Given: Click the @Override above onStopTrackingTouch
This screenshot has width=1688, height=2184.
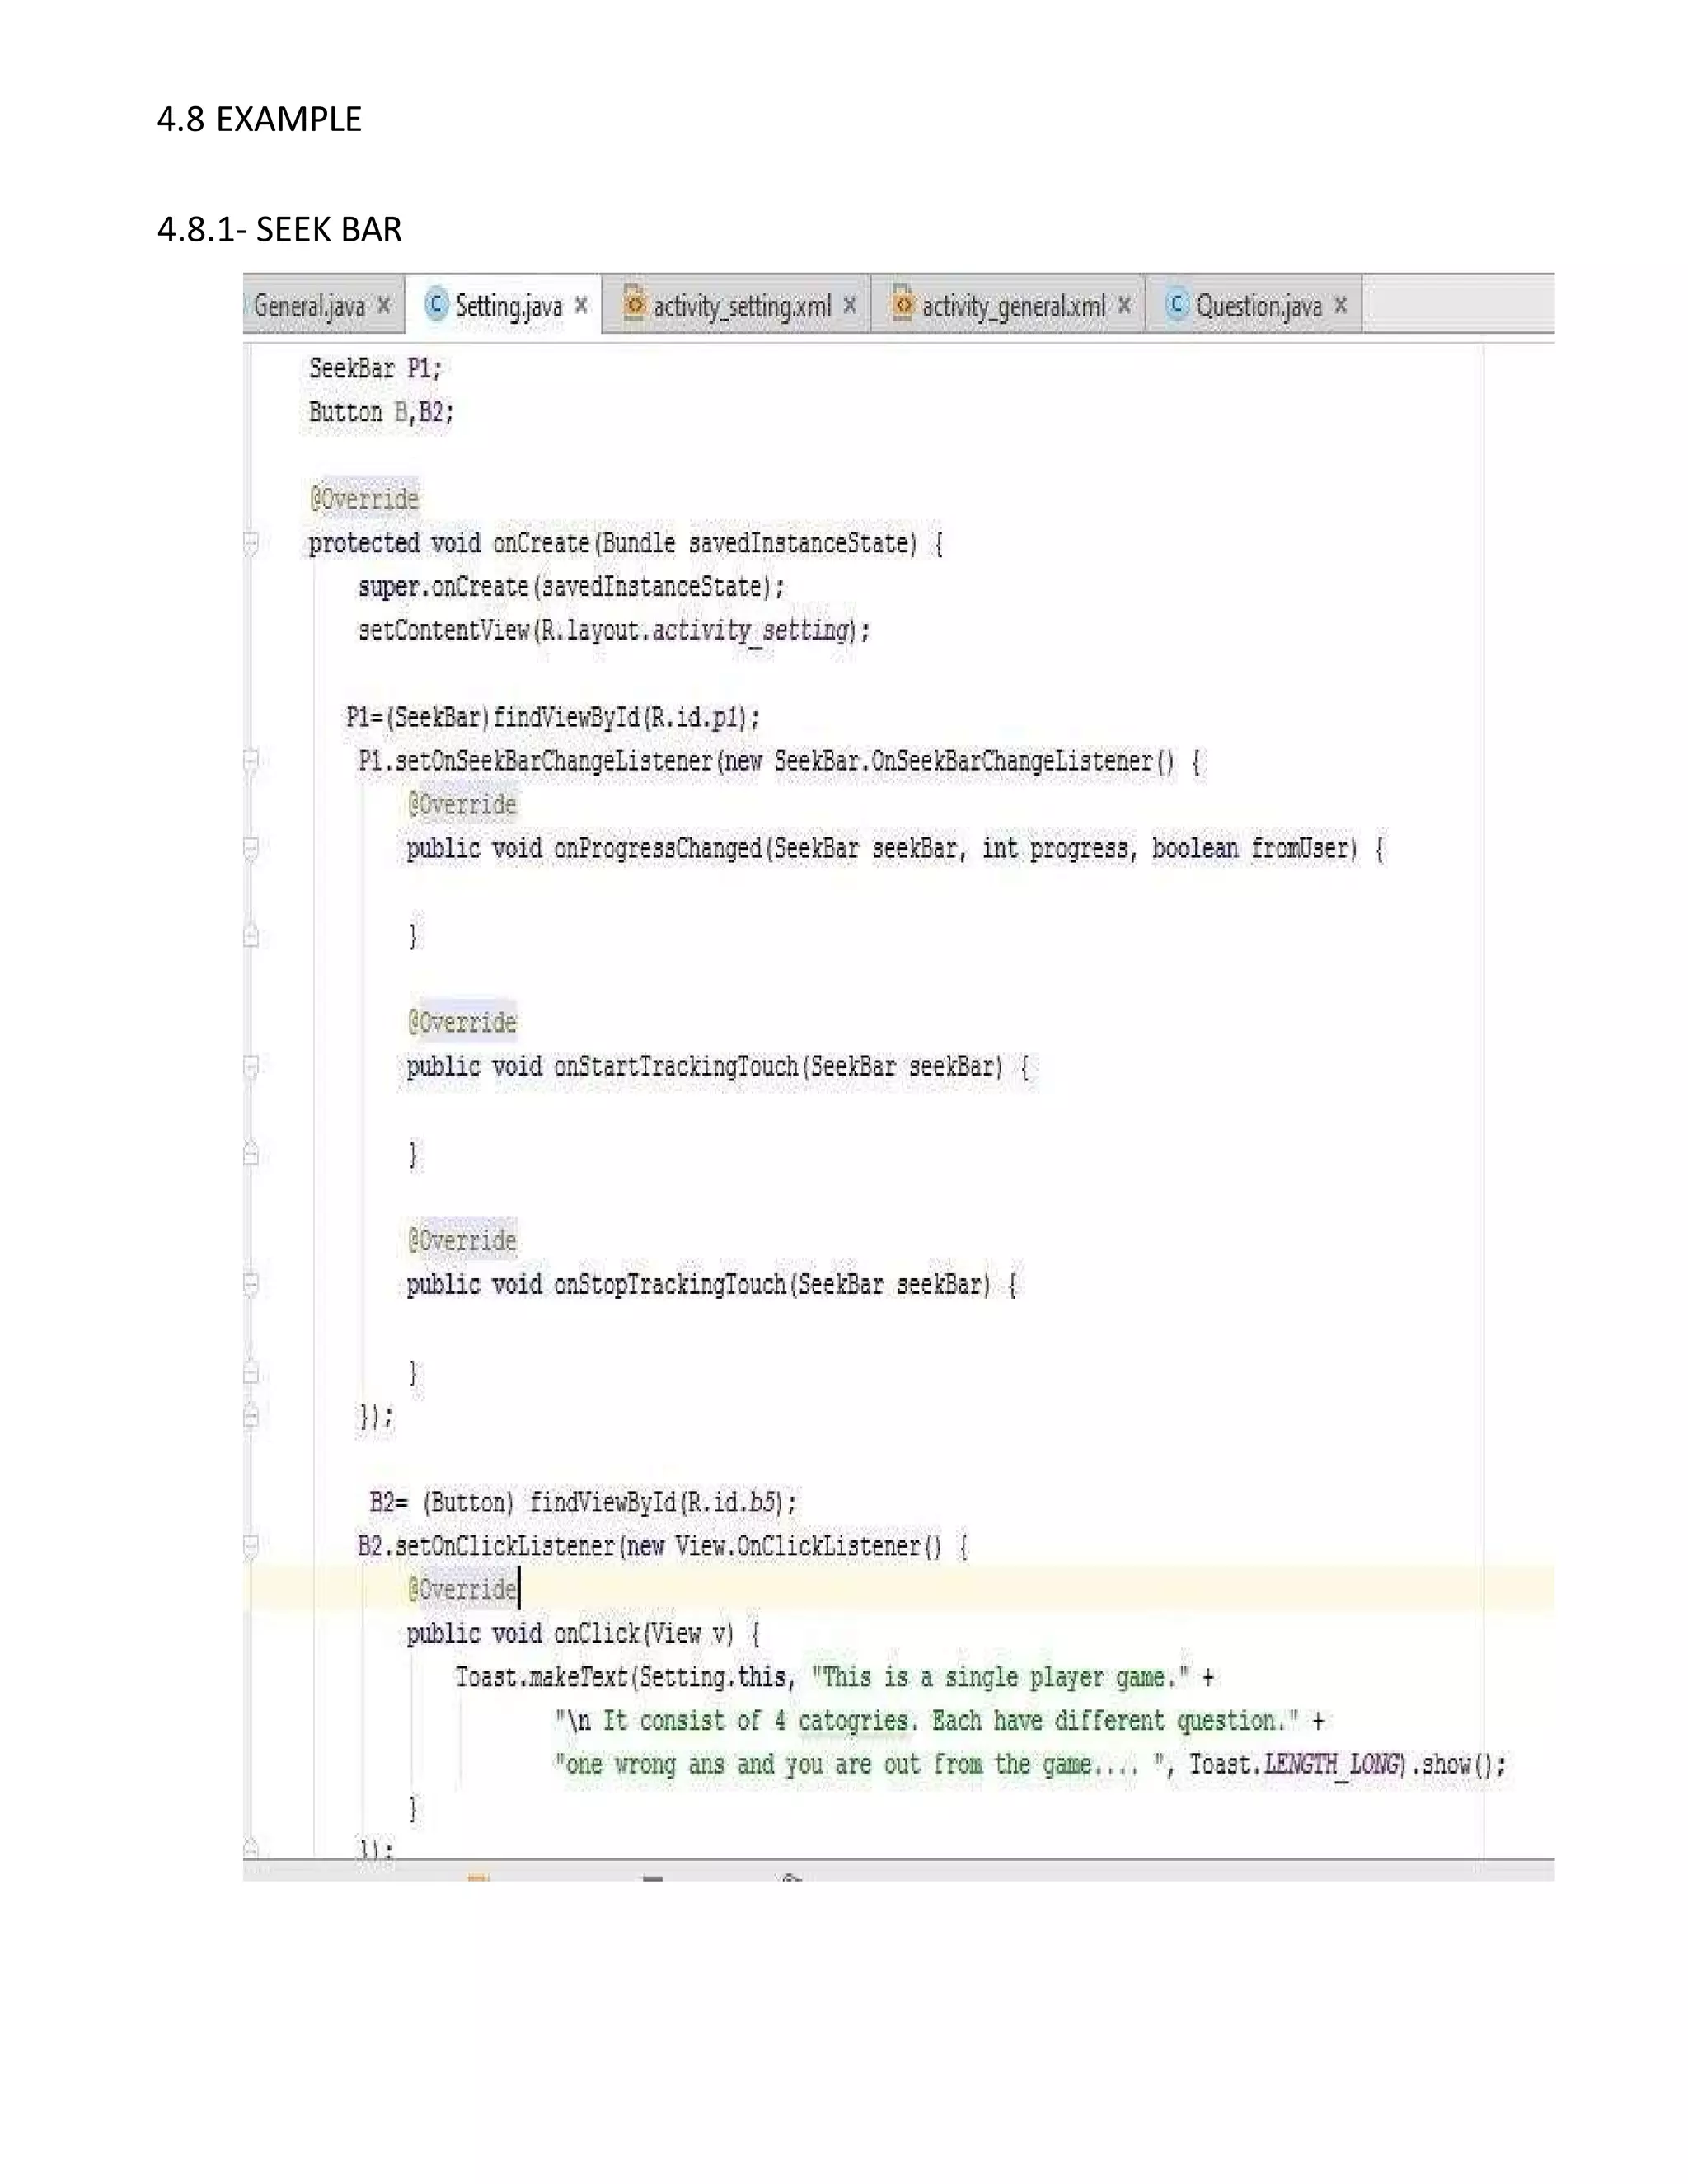Looking at the screenshot, I should click(x=462, y=1241).
